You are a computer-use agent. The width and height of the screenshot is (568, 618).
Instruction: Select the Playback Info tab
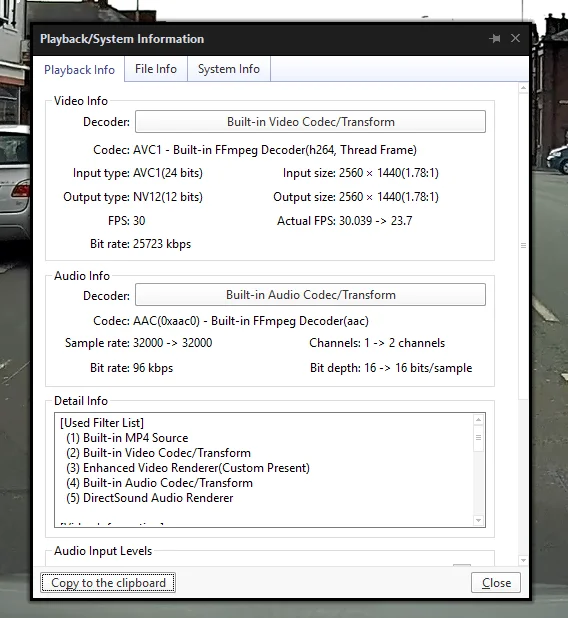click(79, 70)
